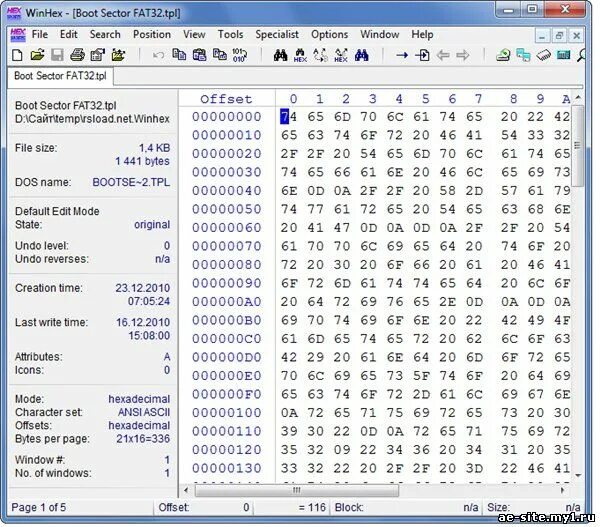
Task: Click the horizontal scrollbar thumb
Action: click(297, 490)
